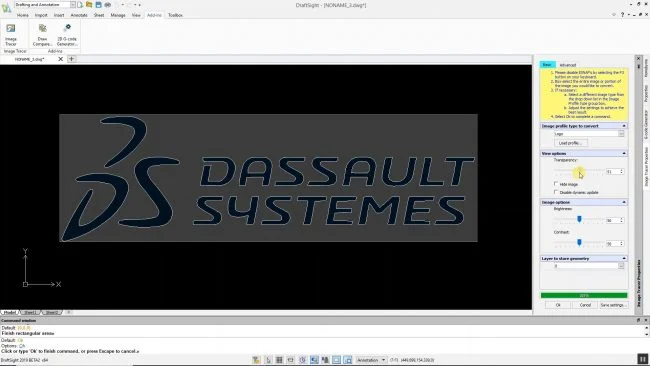This screenshot has width=650, height=366.
Task: Launch the Image Tracer tool
Action: 11,35
